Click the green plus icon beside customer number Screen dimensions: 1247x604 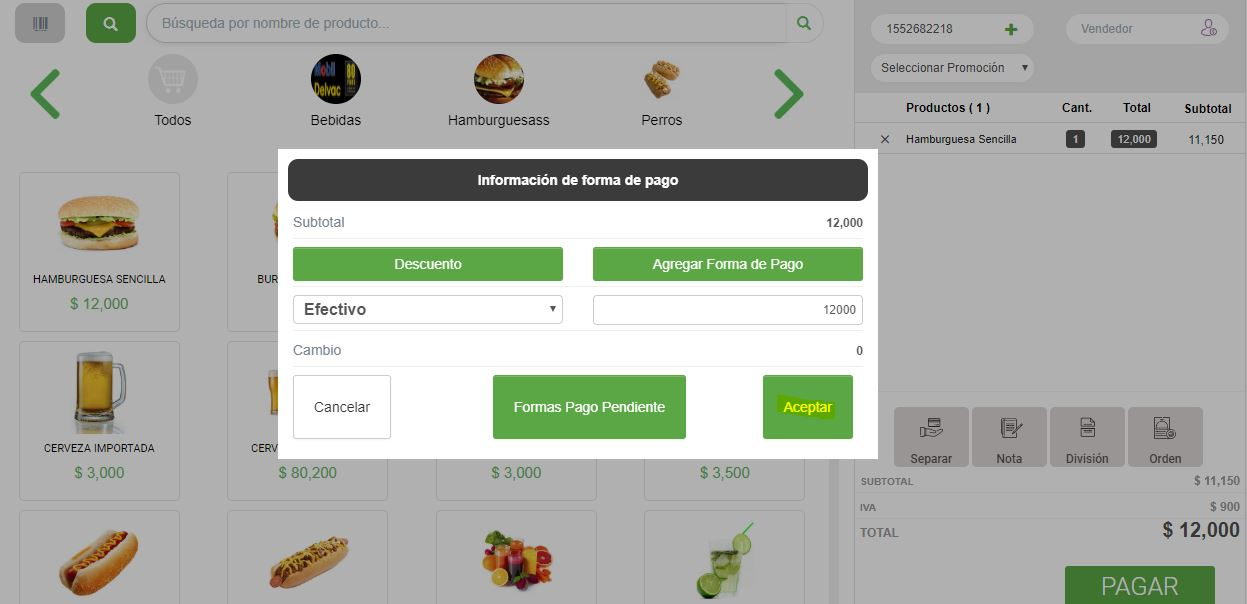coord(1011,29)
